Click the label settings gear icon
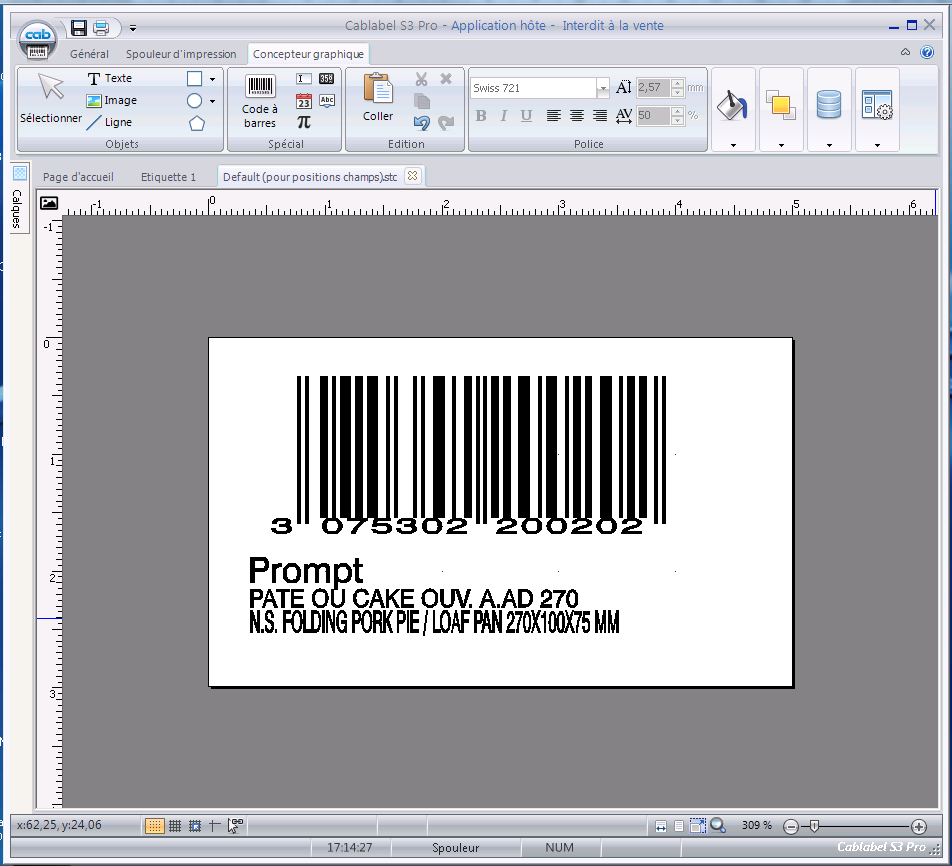 [877, 105]
